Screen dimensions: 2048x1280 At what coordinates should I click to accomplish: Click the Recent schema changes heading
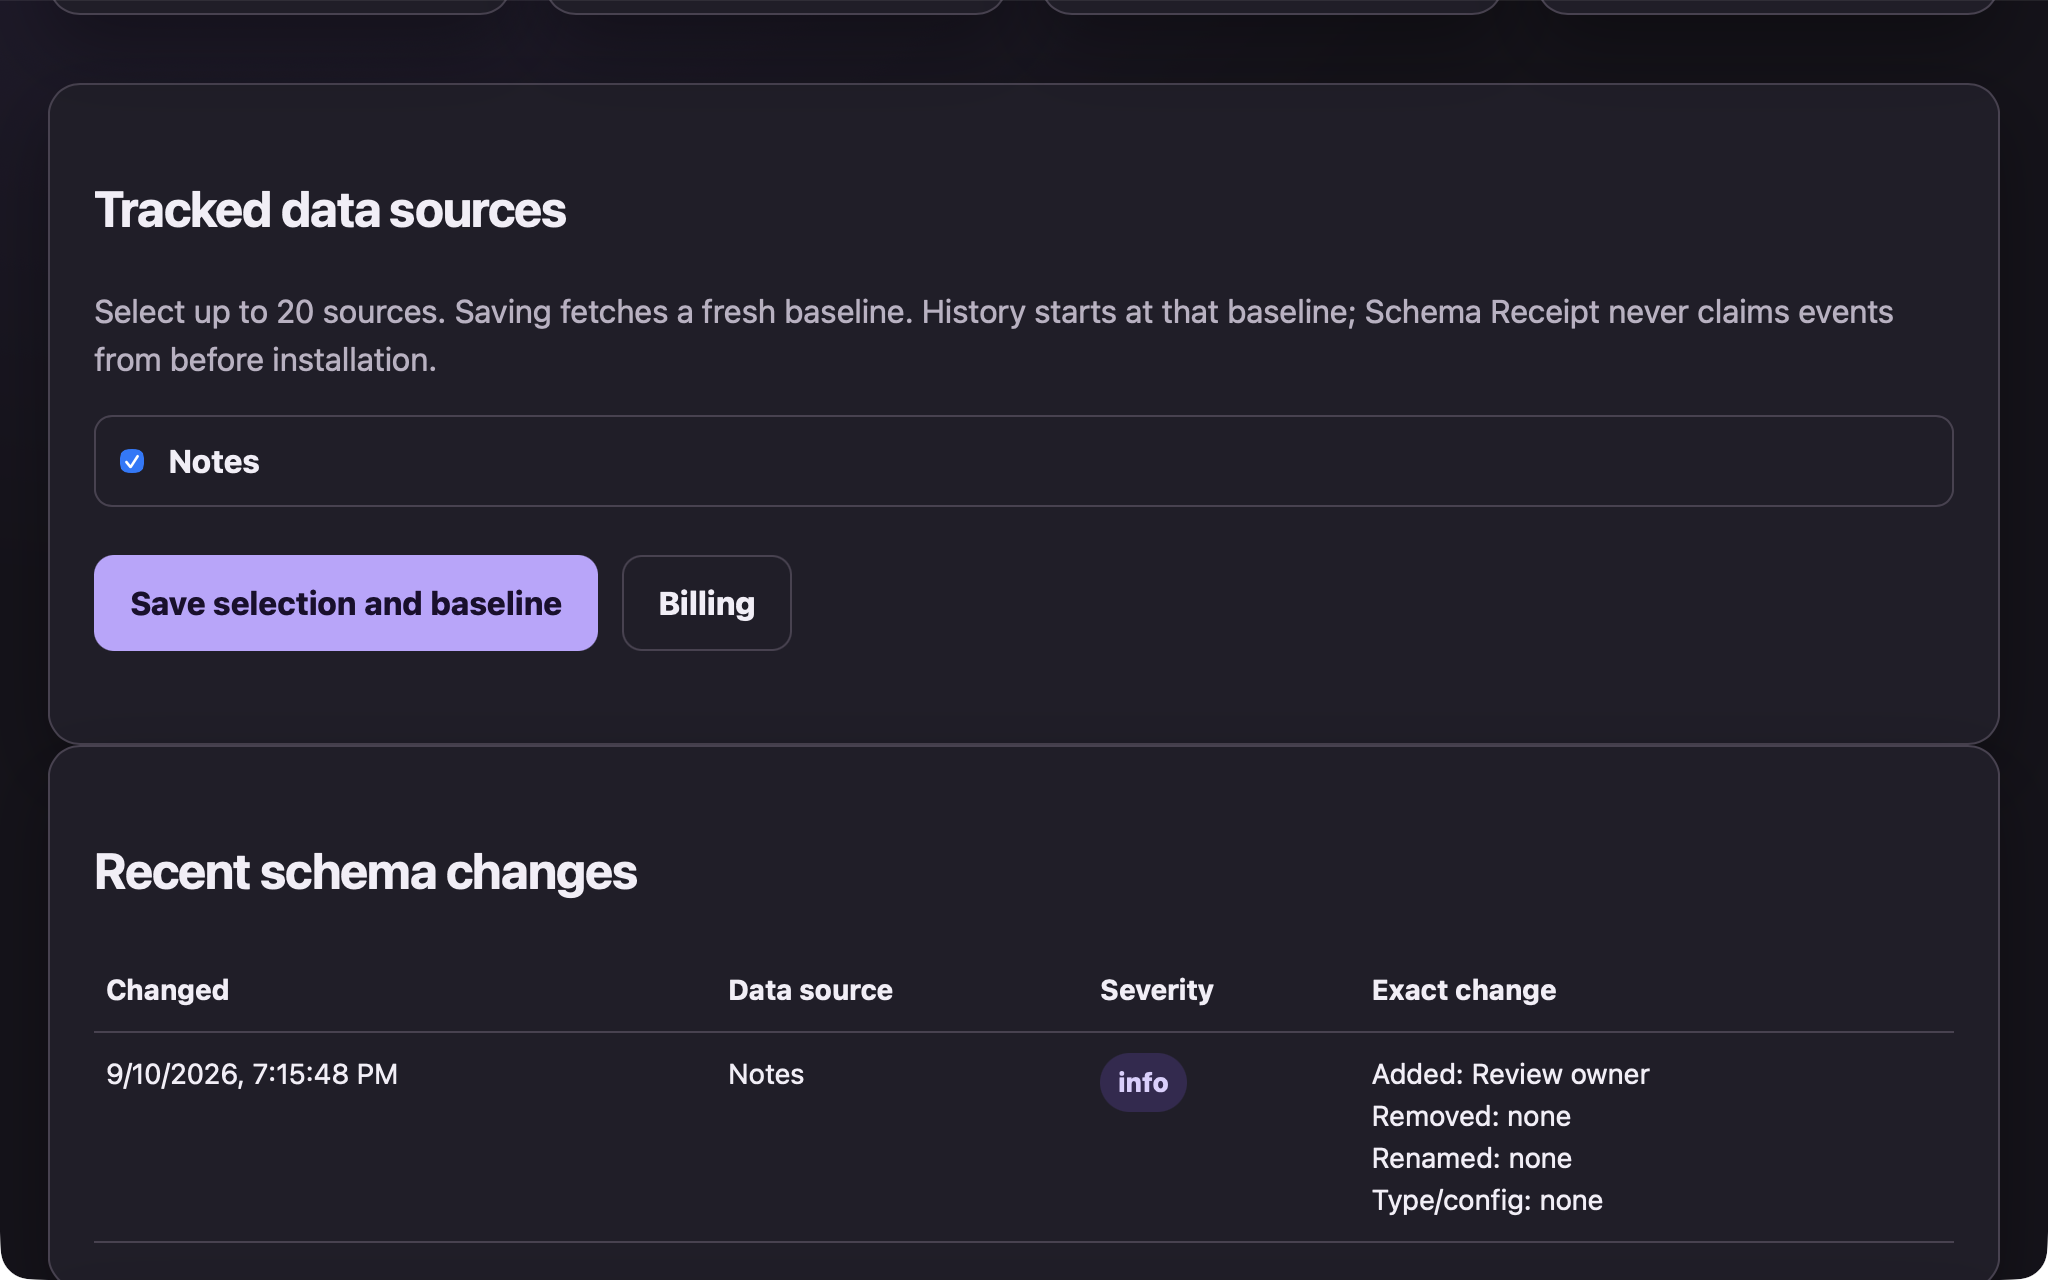pyautogui.click(x=365, y=872)
